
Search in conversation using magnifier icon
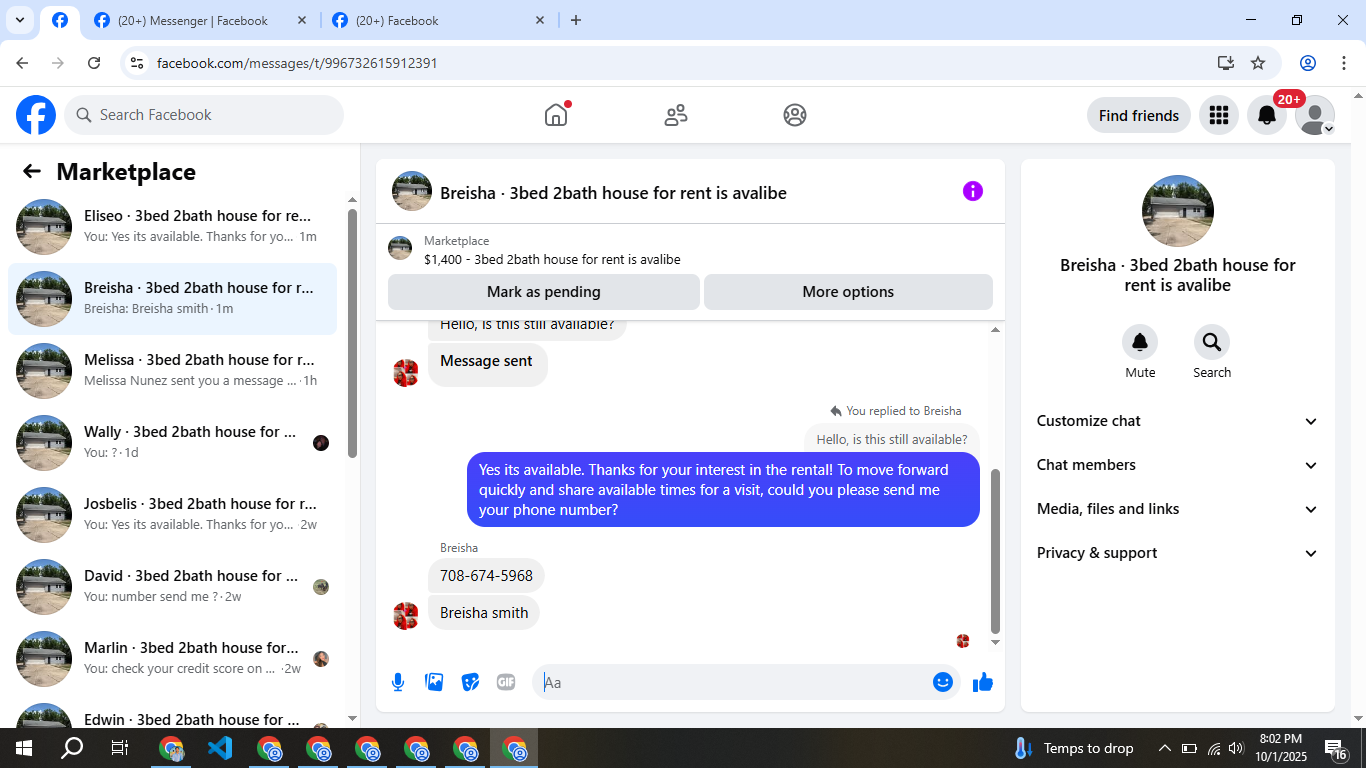click(x=1212, y=343)
